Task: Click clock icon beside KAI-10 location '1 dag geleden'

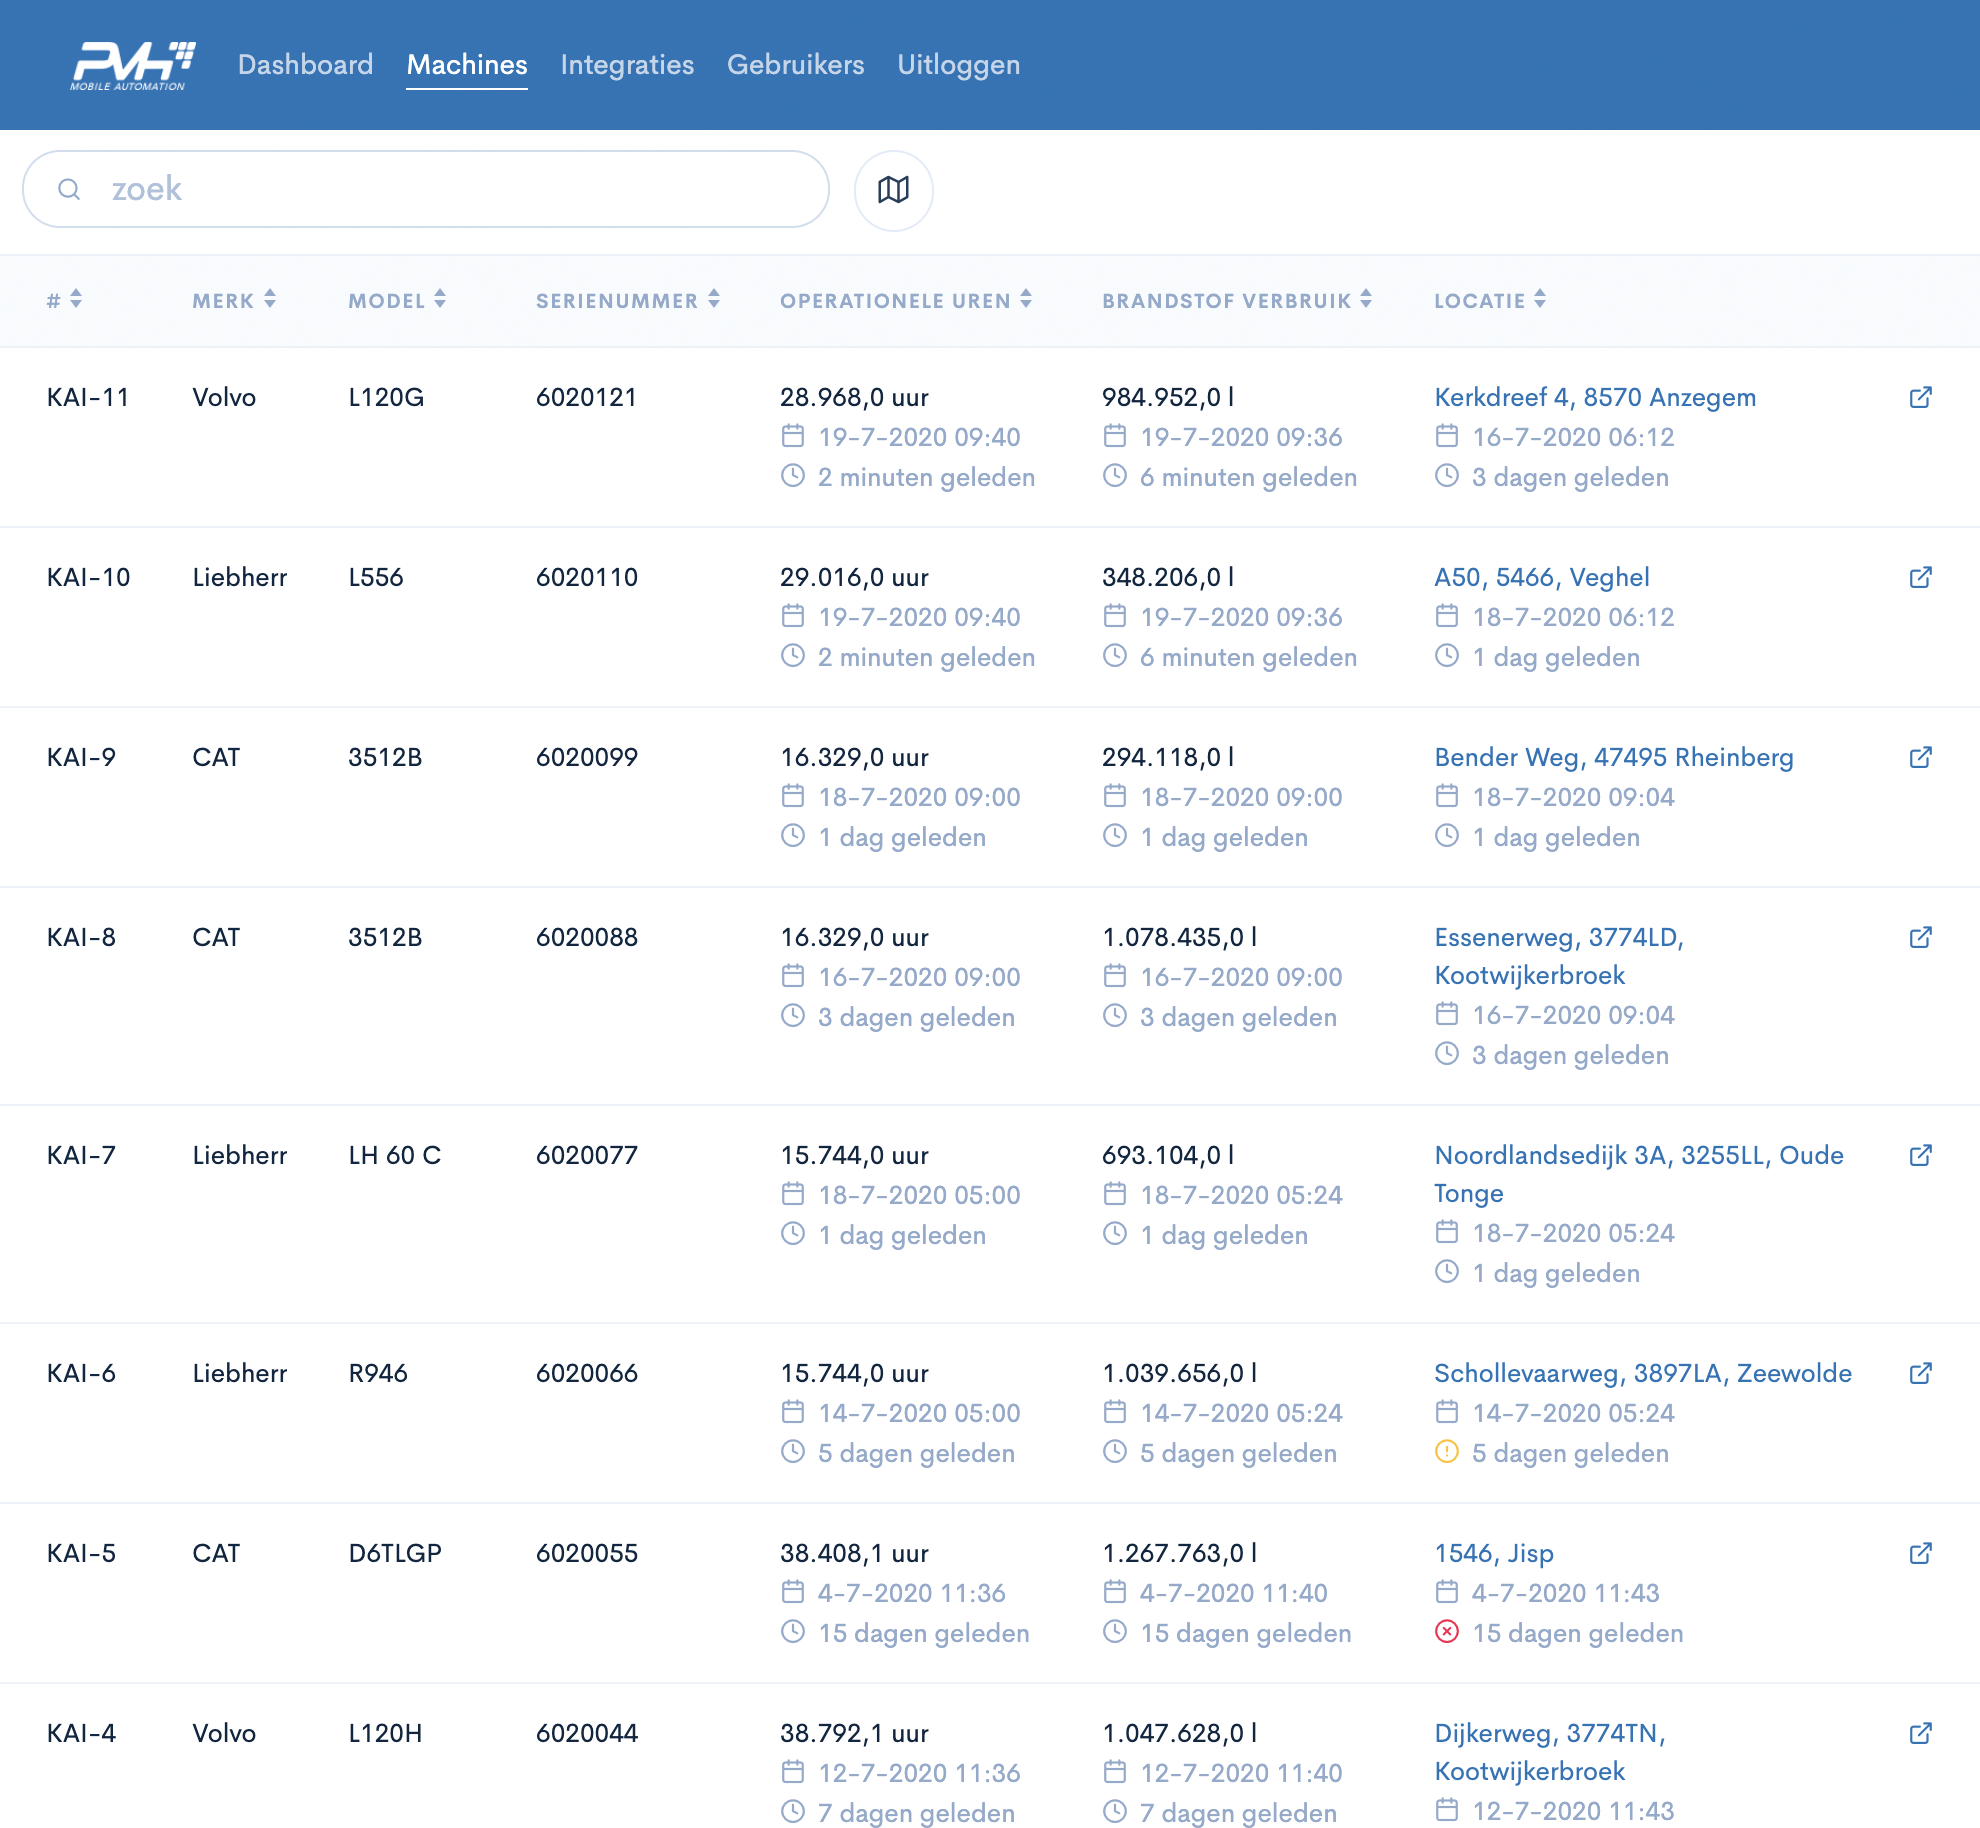Action: point(1447,656)
